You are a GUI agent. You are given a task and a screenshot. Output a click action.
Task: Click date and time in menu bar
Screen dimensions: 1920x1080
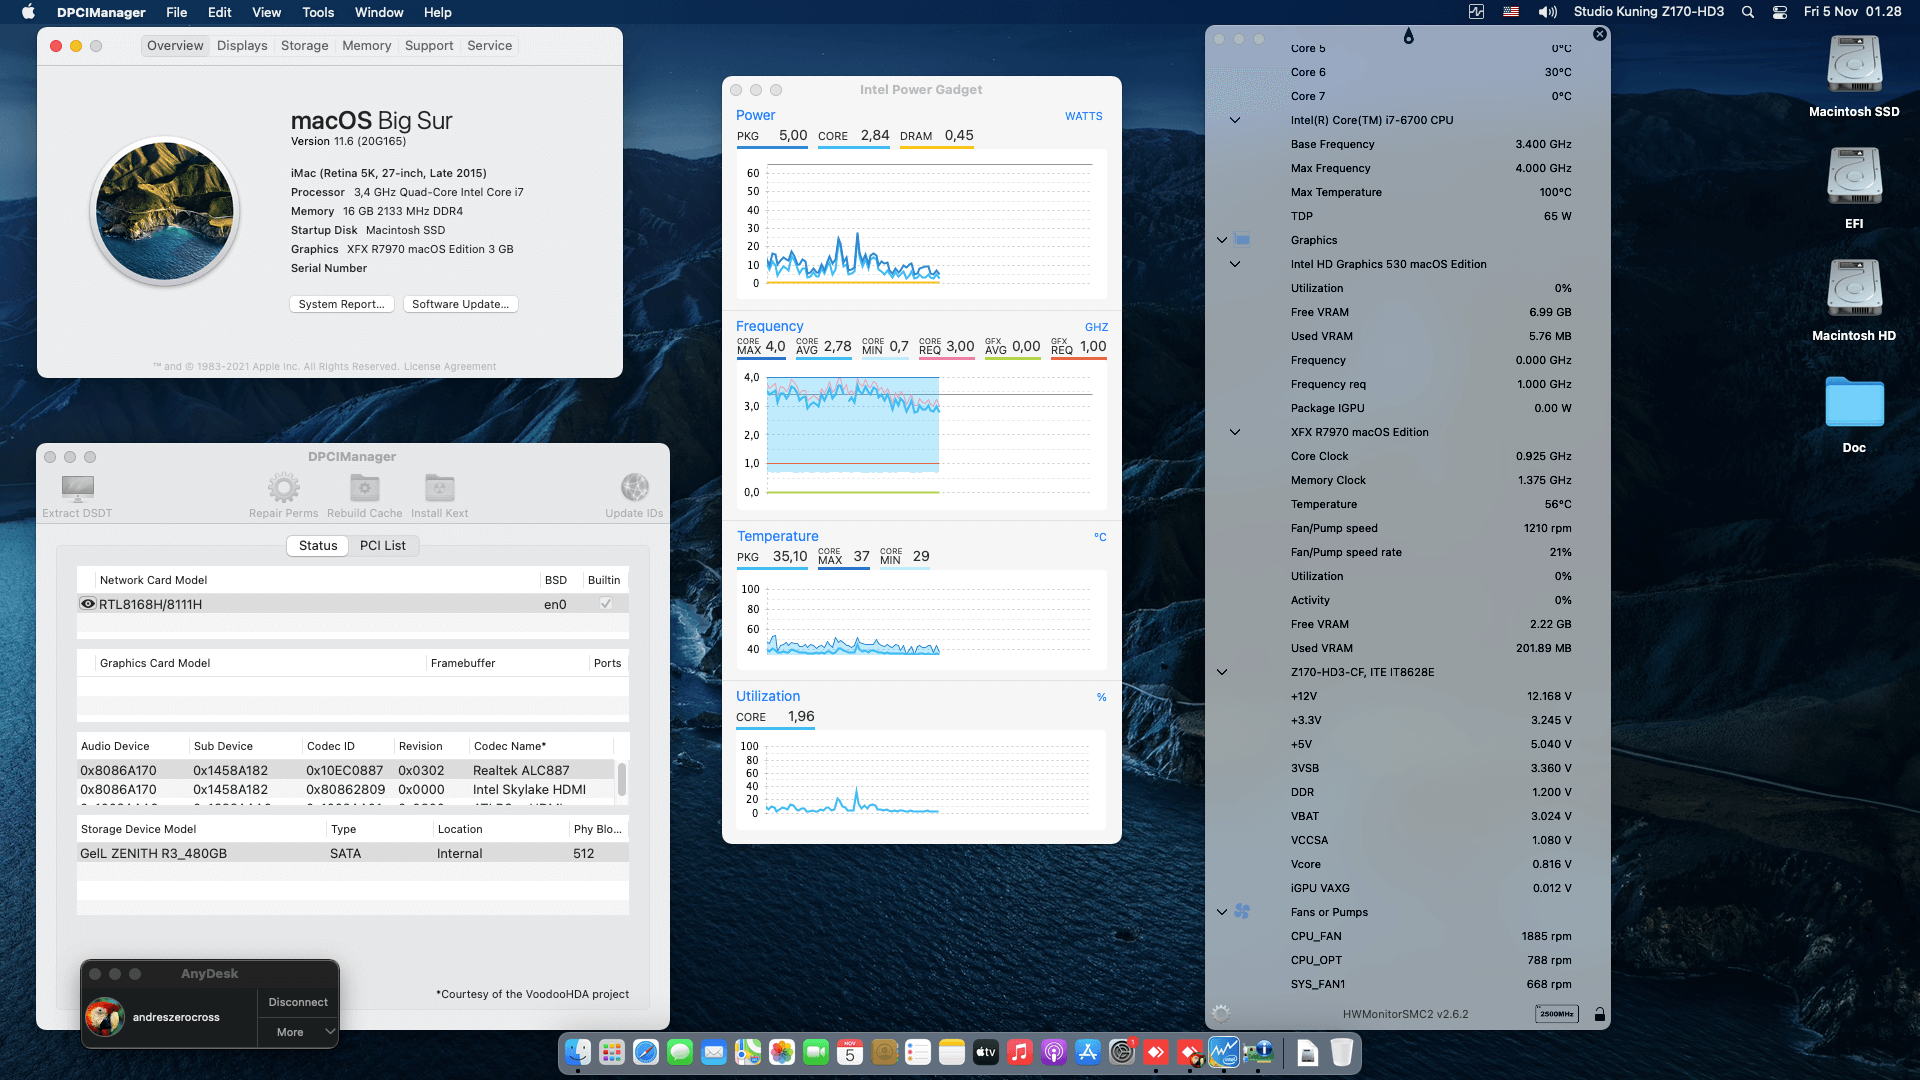tap(1852, 12)
